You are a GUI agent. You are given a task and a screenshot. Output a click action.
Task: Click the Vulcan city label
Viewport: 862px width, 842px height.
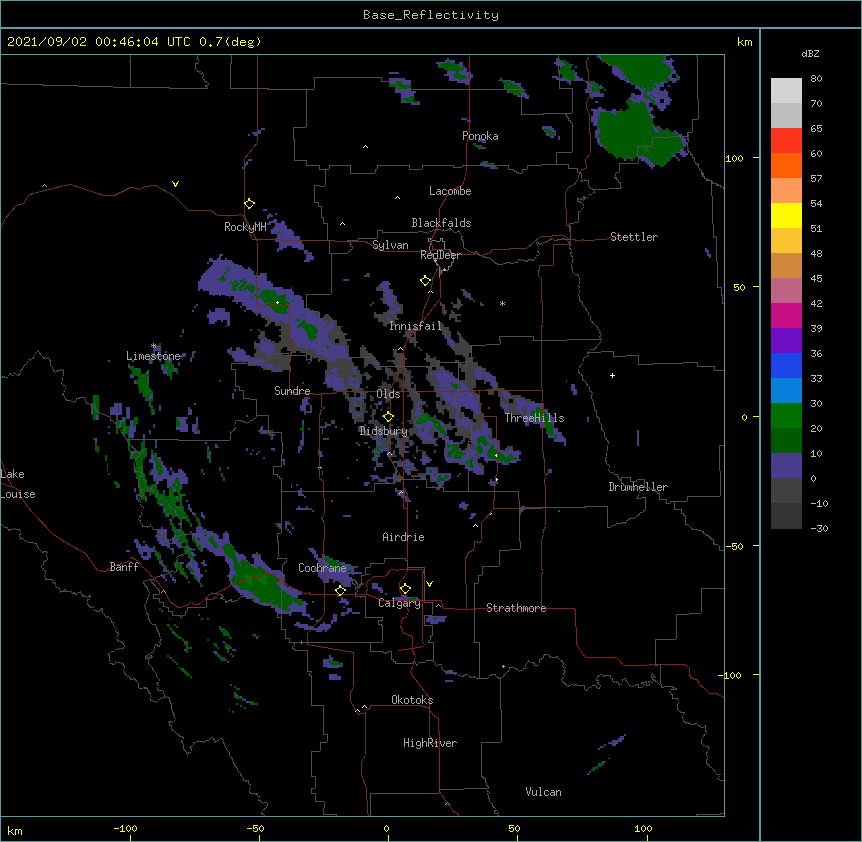coord(543,792)
